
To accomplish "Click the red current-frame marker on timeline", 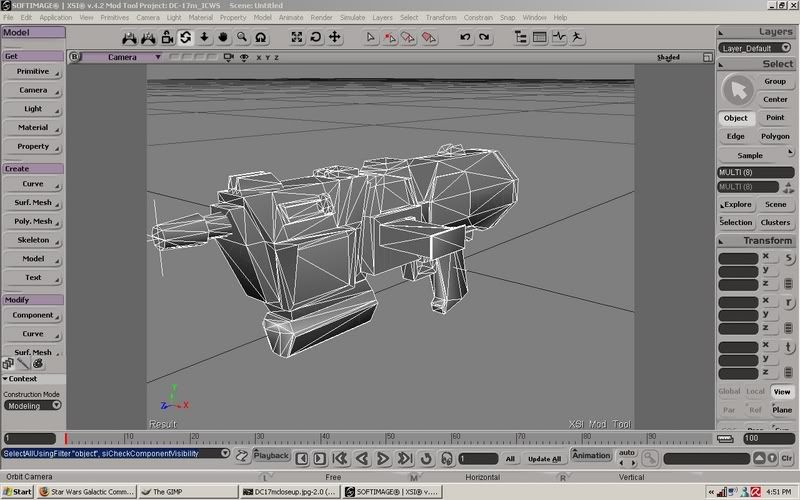I will (66, 438).
